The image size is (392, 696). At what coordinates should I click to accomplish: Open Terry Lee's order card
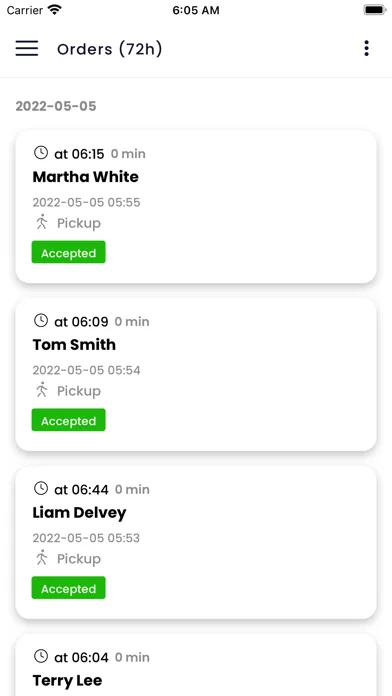pyautogui.click(x=196, y=665)
